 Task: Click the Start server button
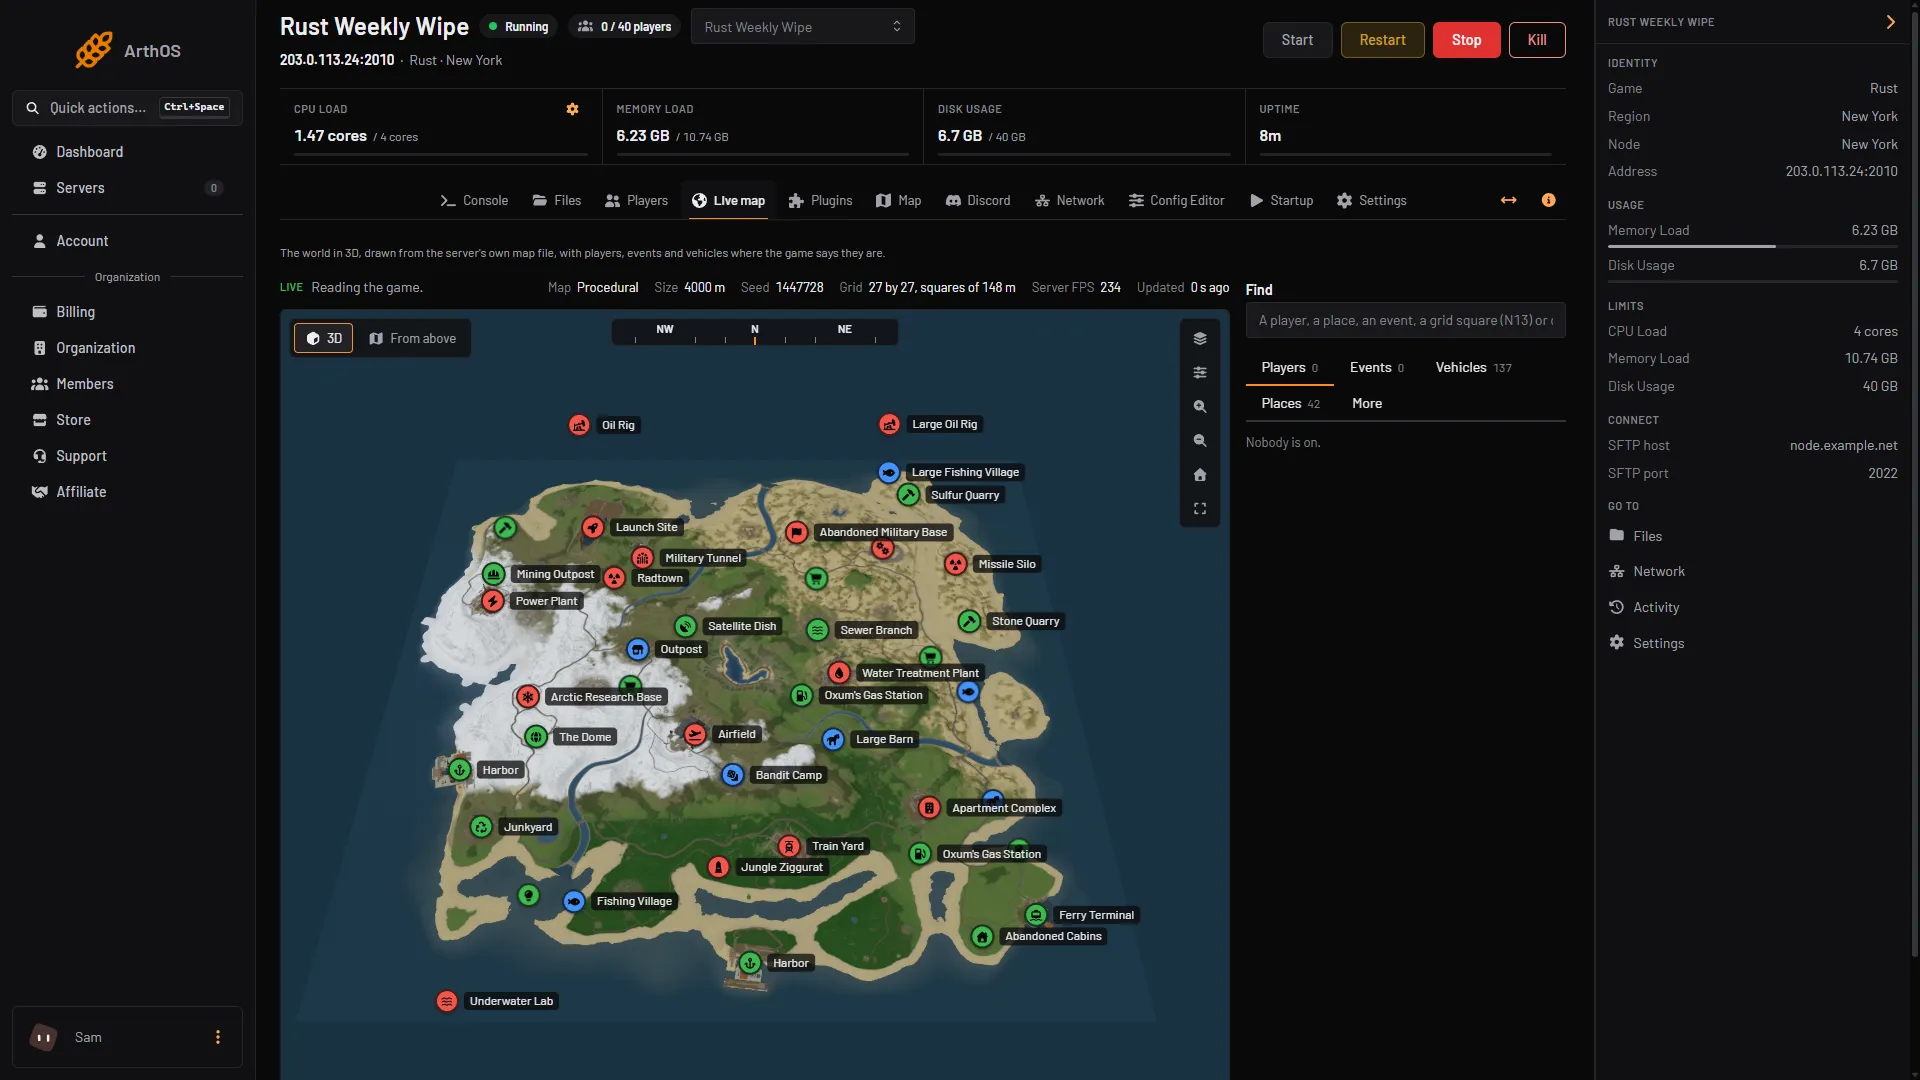pyautogui.click(x=1297, y=40)
